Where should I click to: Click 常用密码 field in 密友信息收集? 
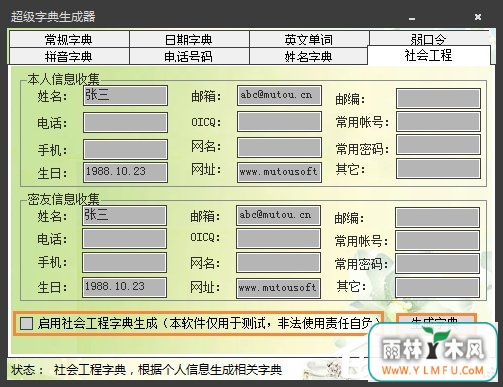(x=438, y=264)
